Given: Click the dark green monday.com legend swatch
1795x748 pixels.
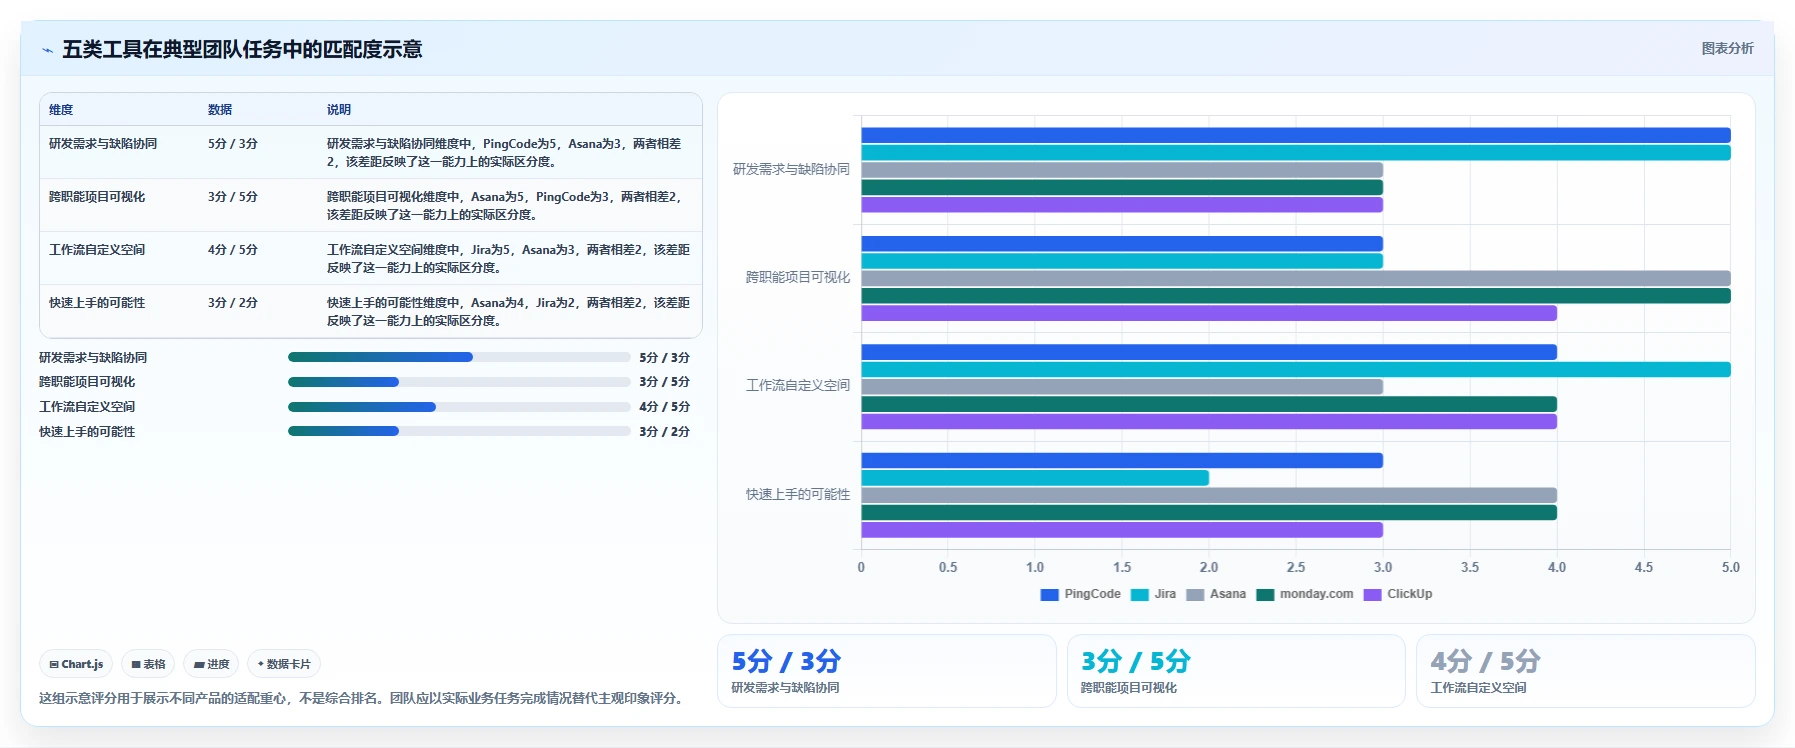Looking at the screenshot, I should [x=1265, y=594].
